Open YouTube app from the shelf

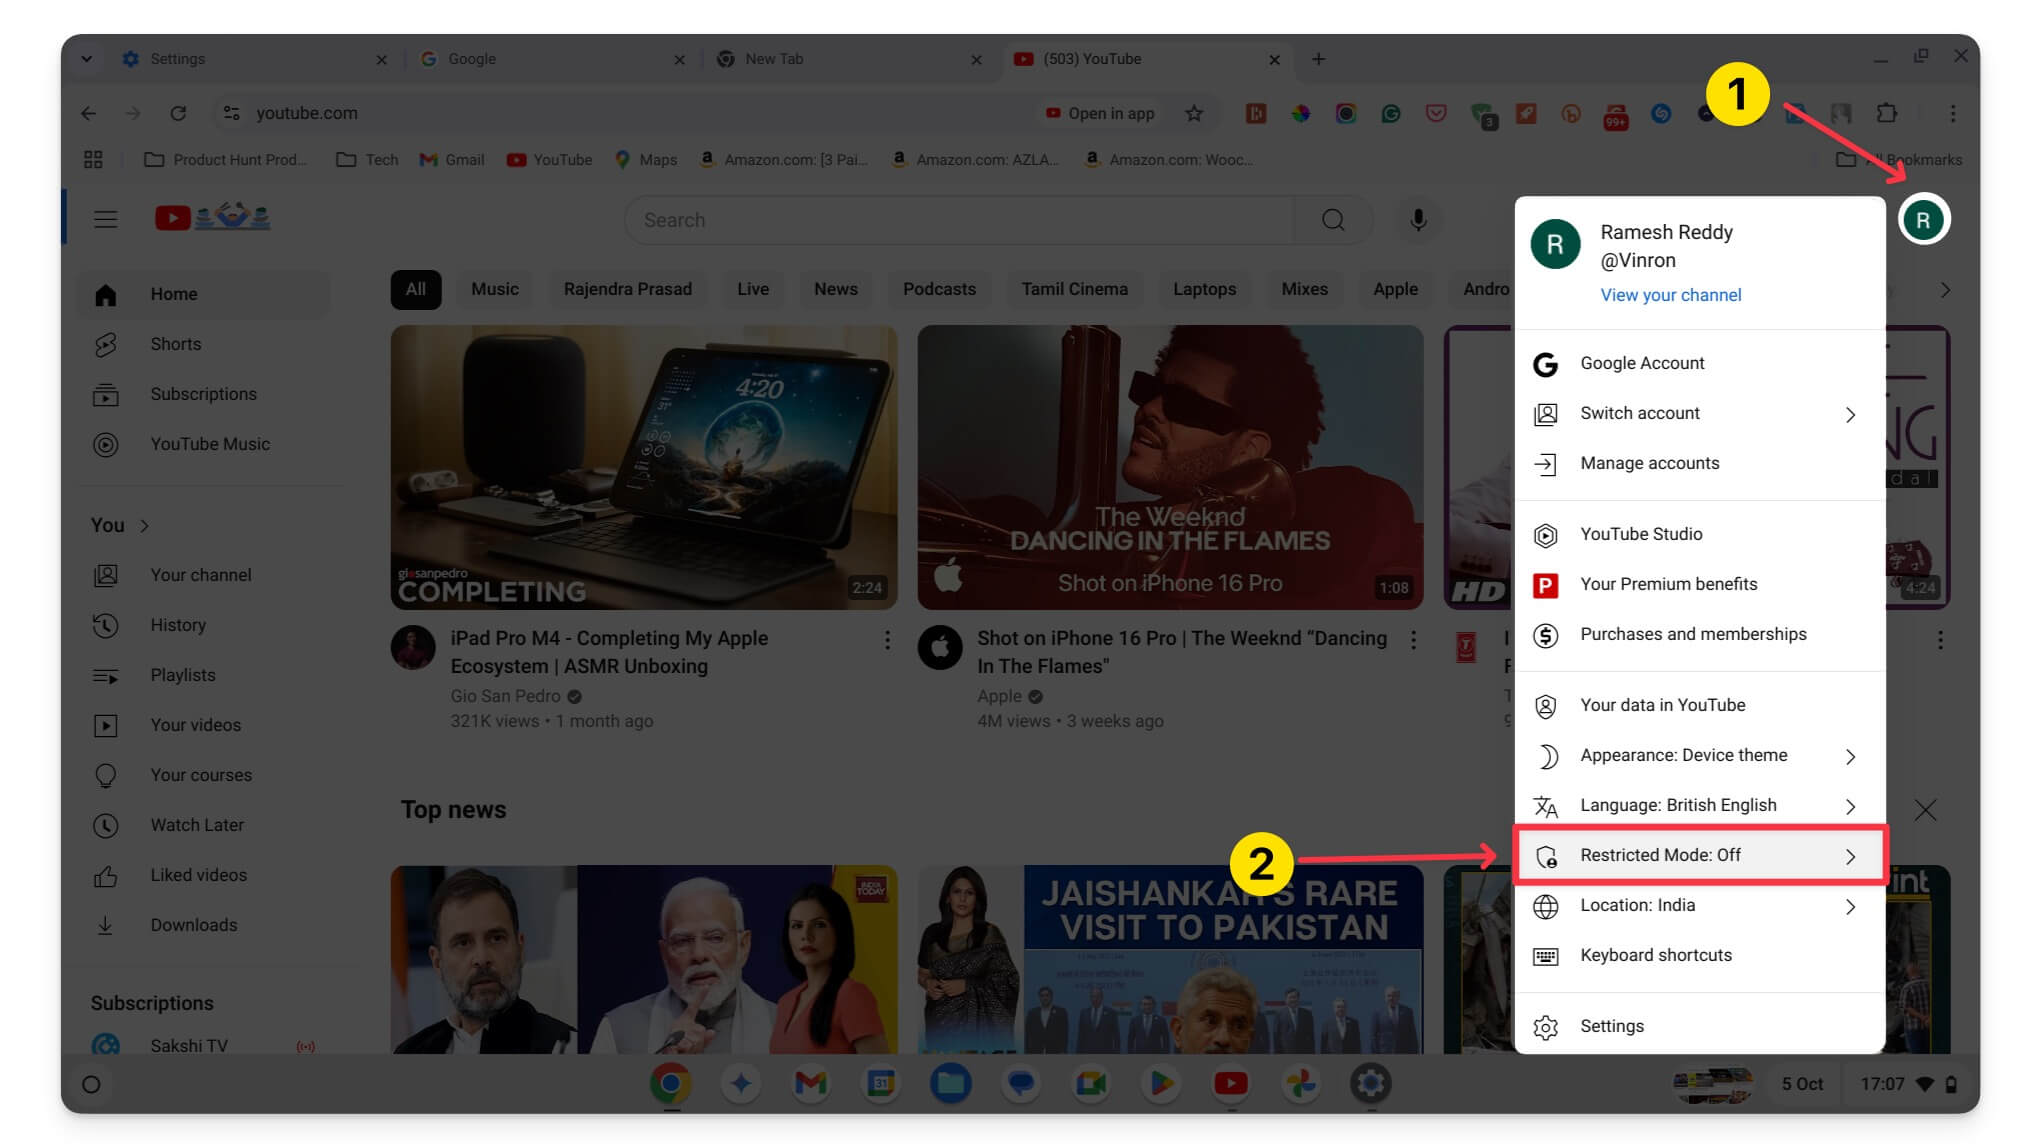pos(1230,1084)
